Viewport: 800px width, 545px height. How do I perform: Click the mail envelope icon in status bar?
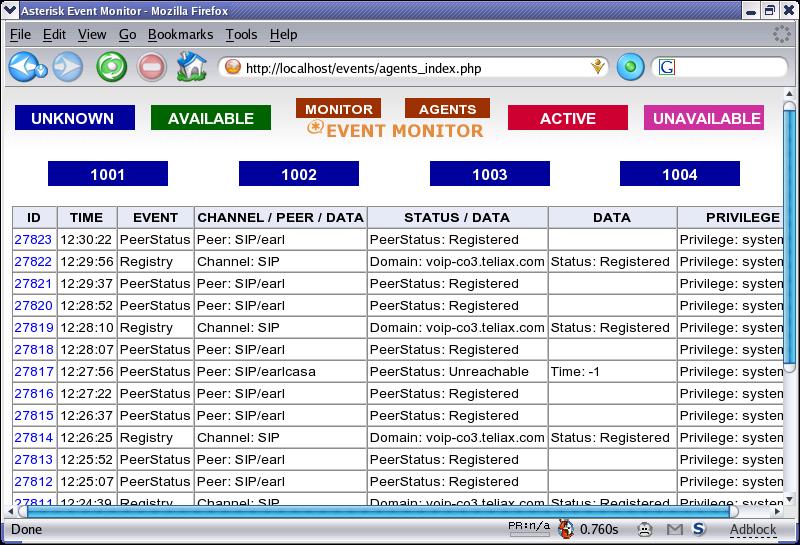pyautogui.click(x=675, y=529)
